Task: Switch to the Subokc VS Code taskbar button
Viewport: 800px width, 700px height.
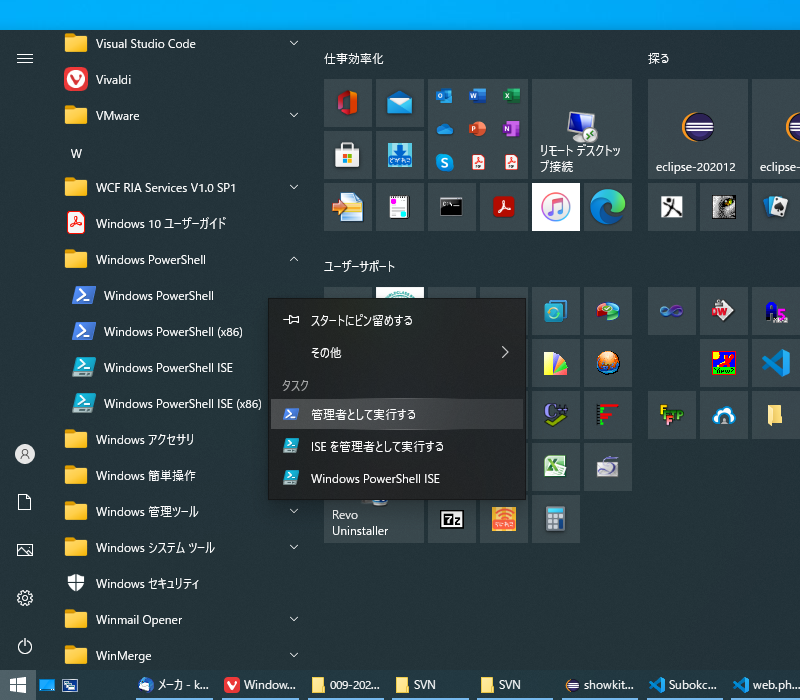Action: (x=684, y=685)
